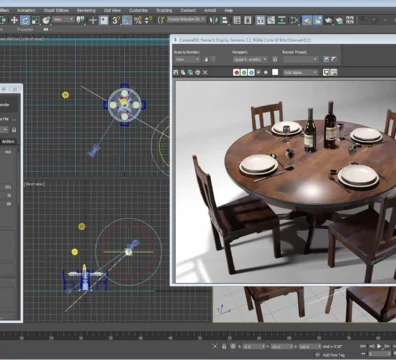Open the Rendering menu

click(x=86, y=10)
